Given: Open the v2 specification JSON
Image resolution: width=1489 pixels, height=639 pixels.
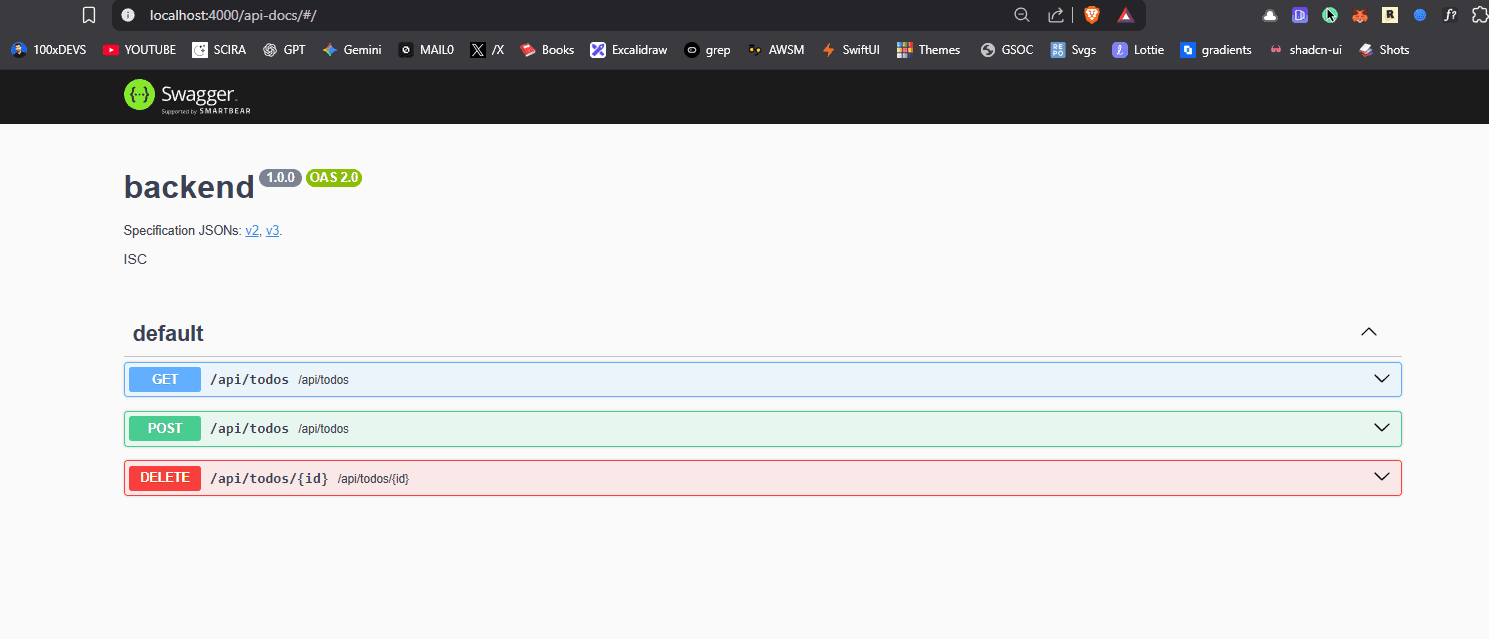Looking at the screenshot, I should point(252,230).
